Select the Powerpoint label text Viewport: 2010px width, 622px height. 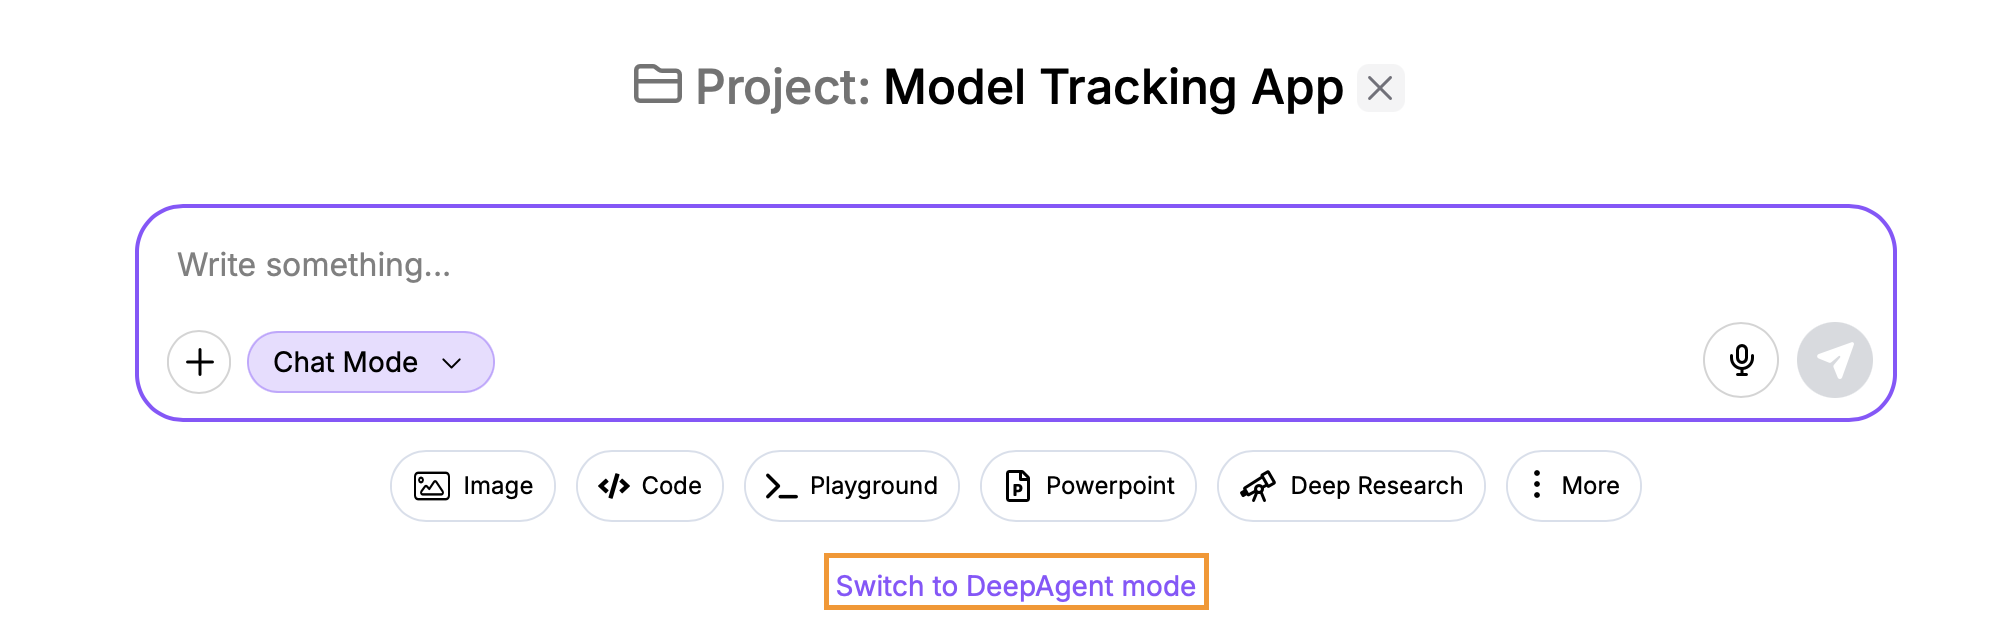[1110, 486]
